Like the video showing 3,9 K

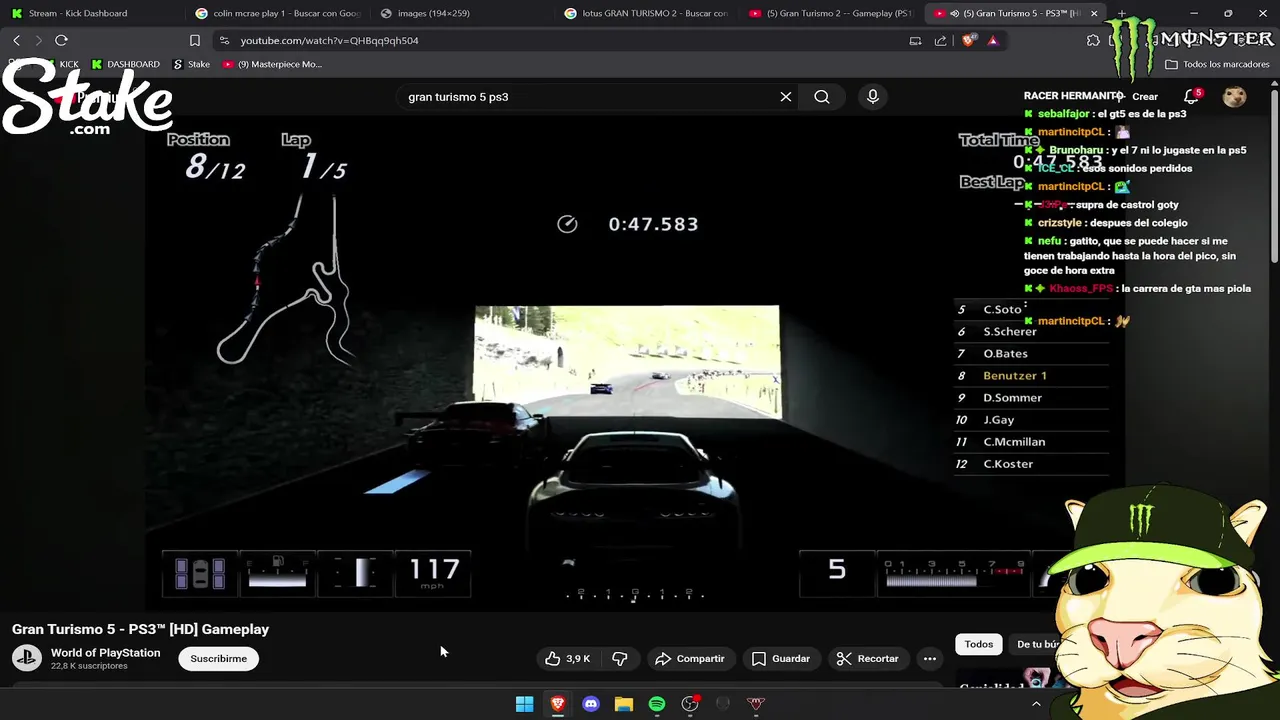click(568, 658)
